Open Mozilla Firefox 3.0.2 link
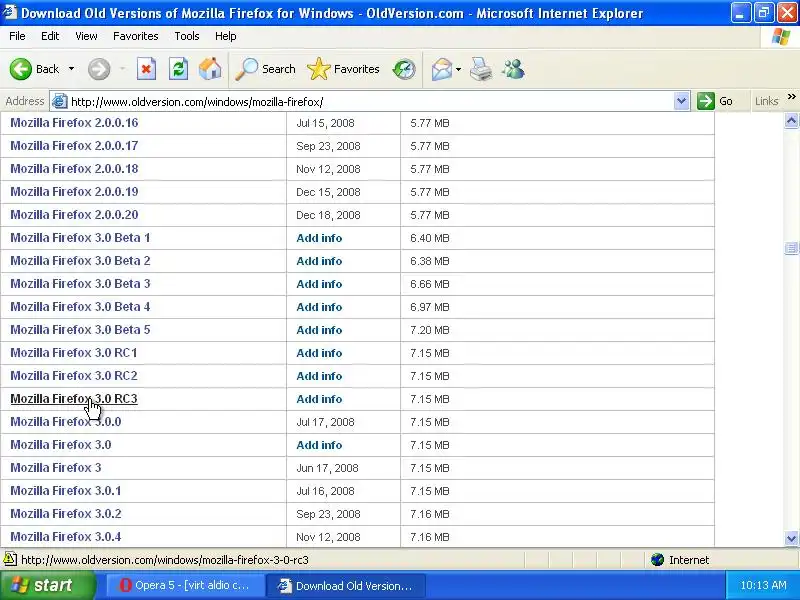The height and width of the screenshot is (600, 800). (x=65, y=514)
